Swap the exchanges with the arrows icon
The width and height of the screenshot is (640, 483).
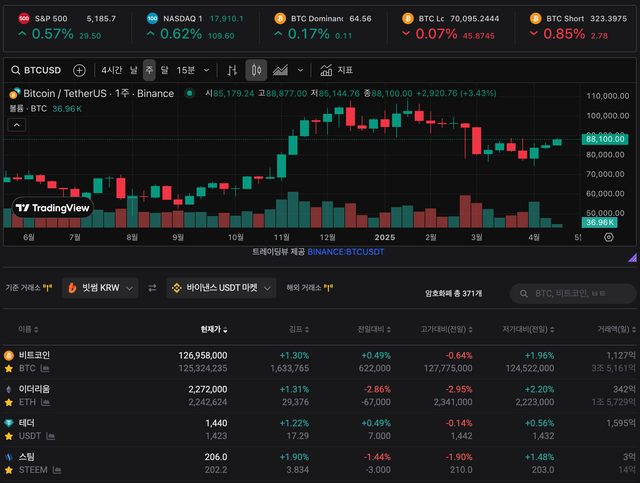(x=152, y=288)
